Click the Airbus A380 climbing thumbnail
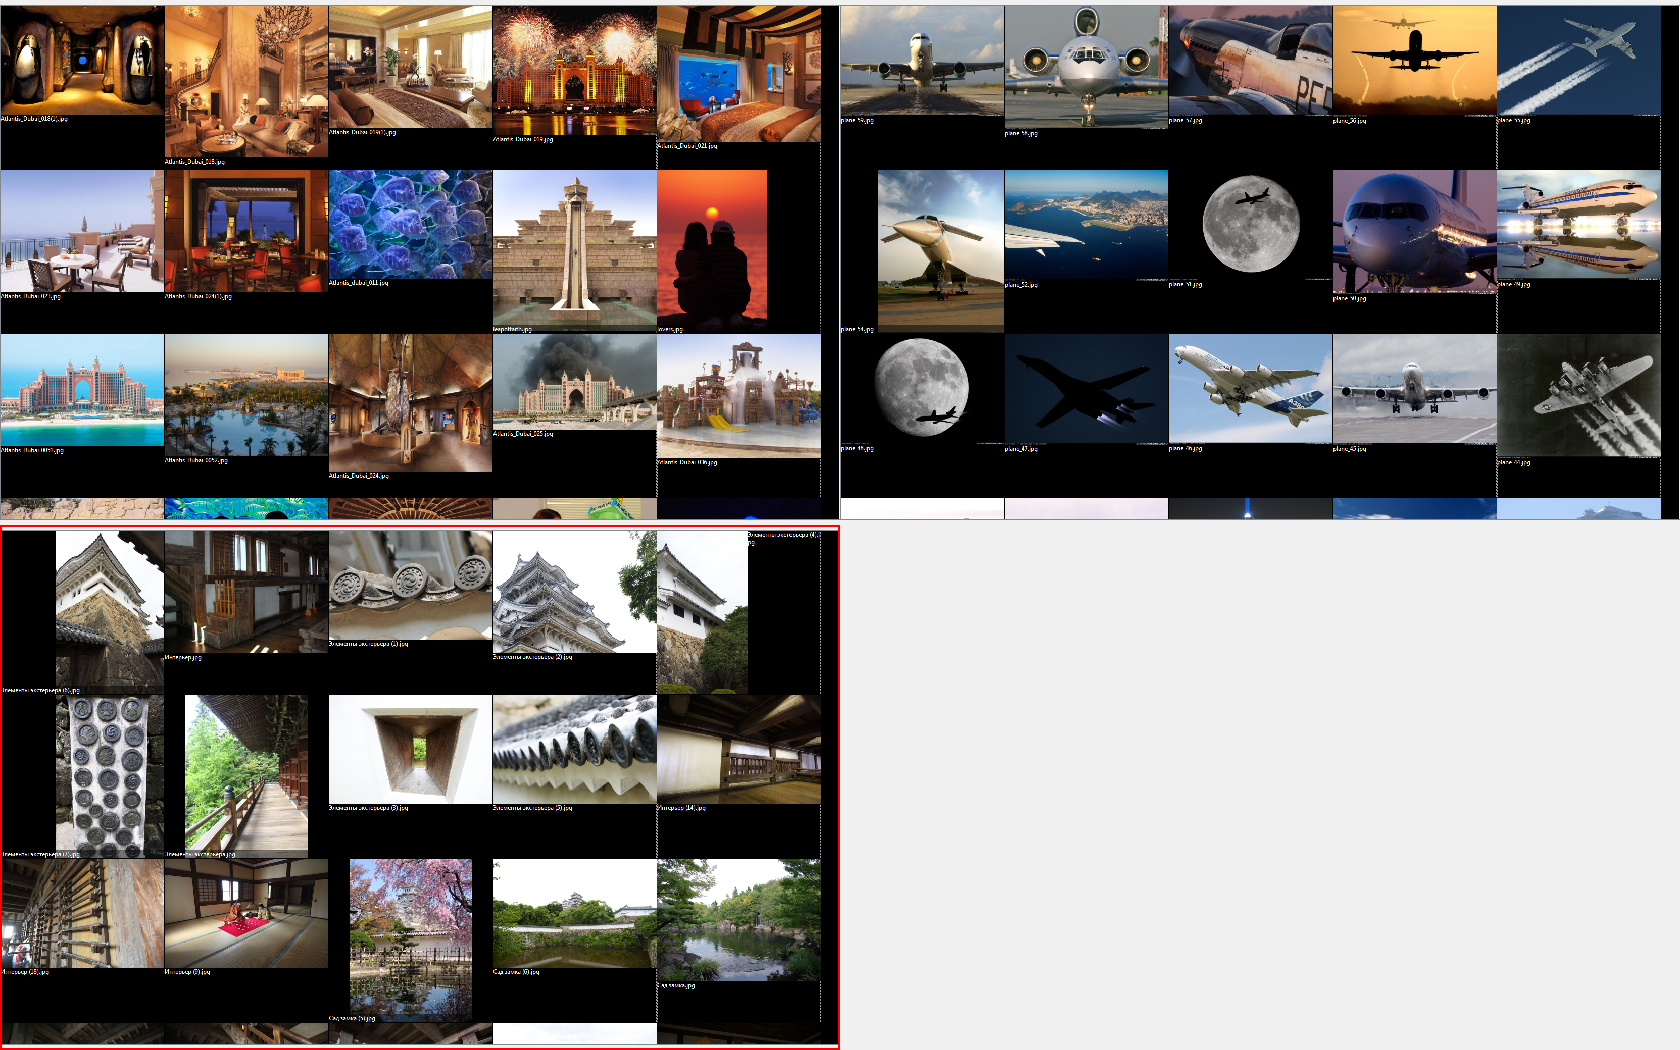The width and height of the screenshot is (1680, 1050). 1250,390
